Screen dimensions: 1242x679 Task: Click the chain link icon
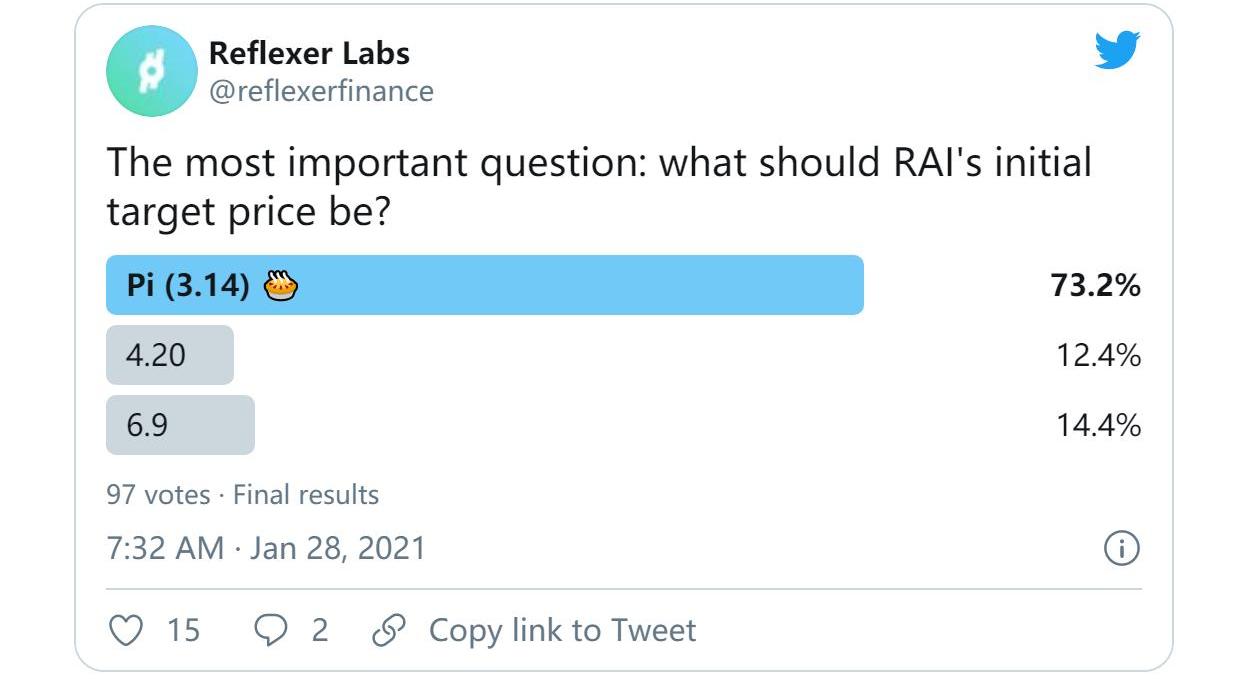pos(388,630)
